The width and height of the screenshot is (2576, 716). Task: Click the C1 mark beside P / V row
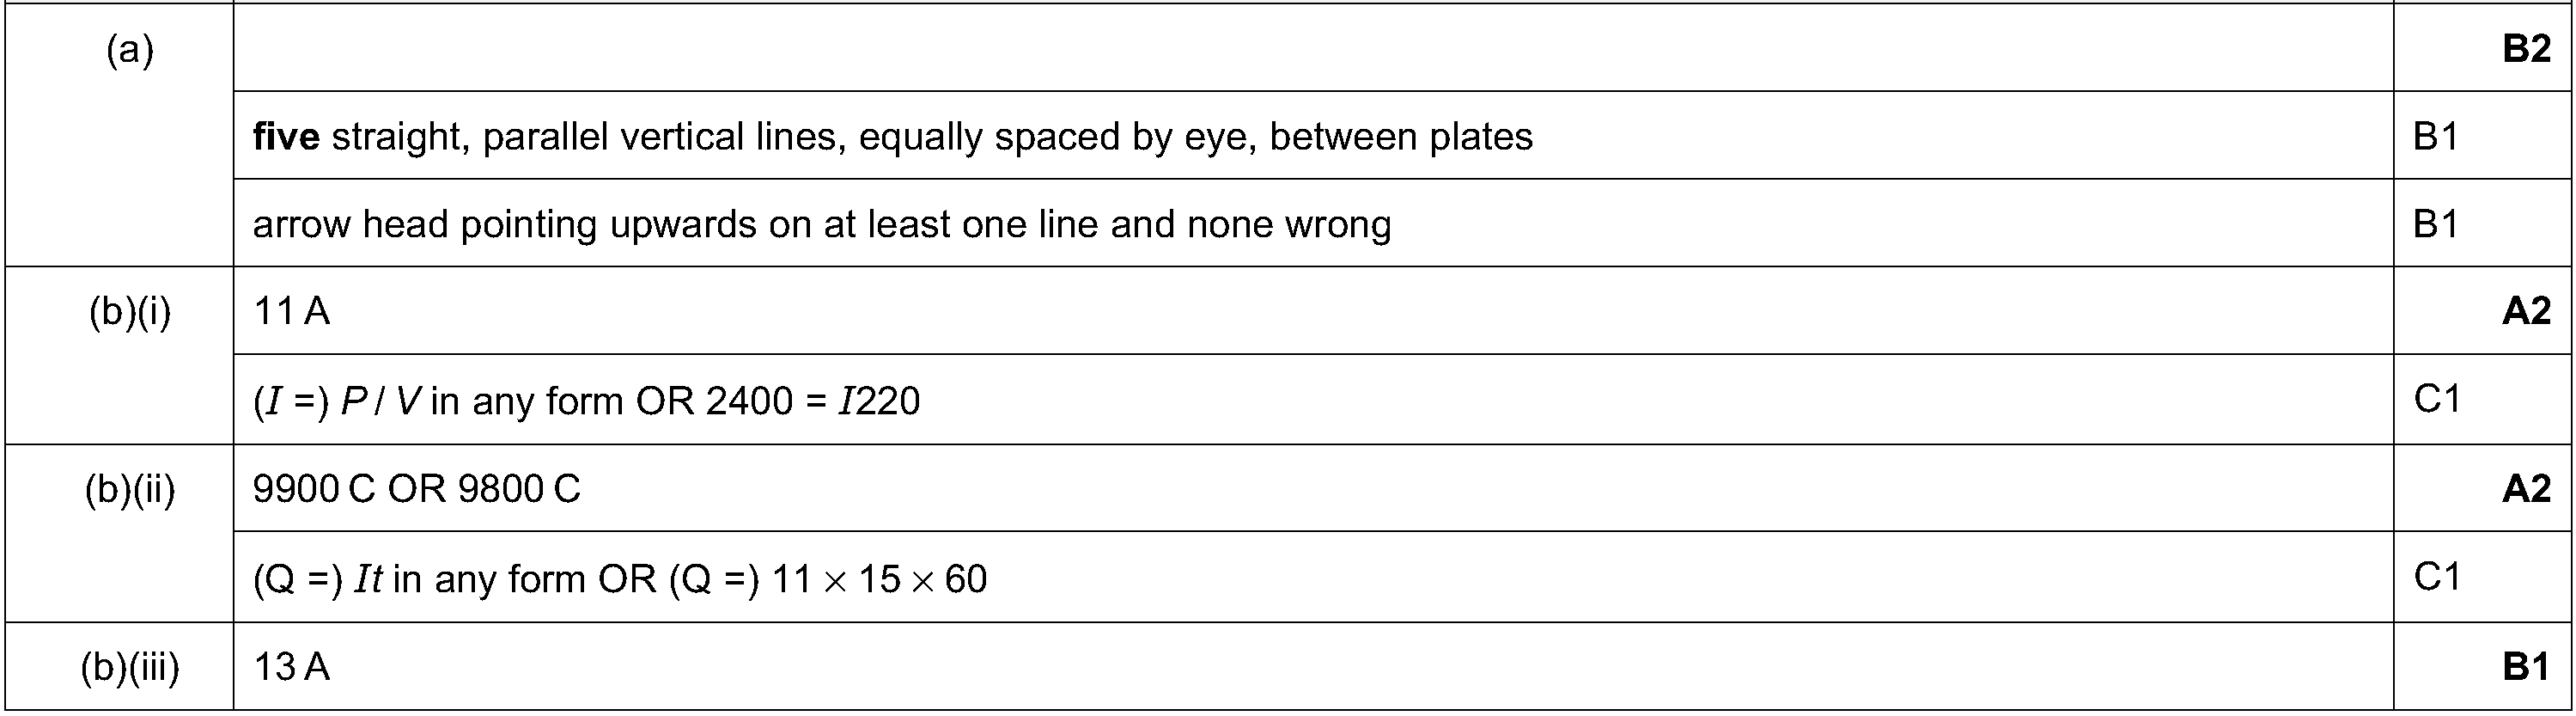pyautogui.click(x=2437, y=399)
